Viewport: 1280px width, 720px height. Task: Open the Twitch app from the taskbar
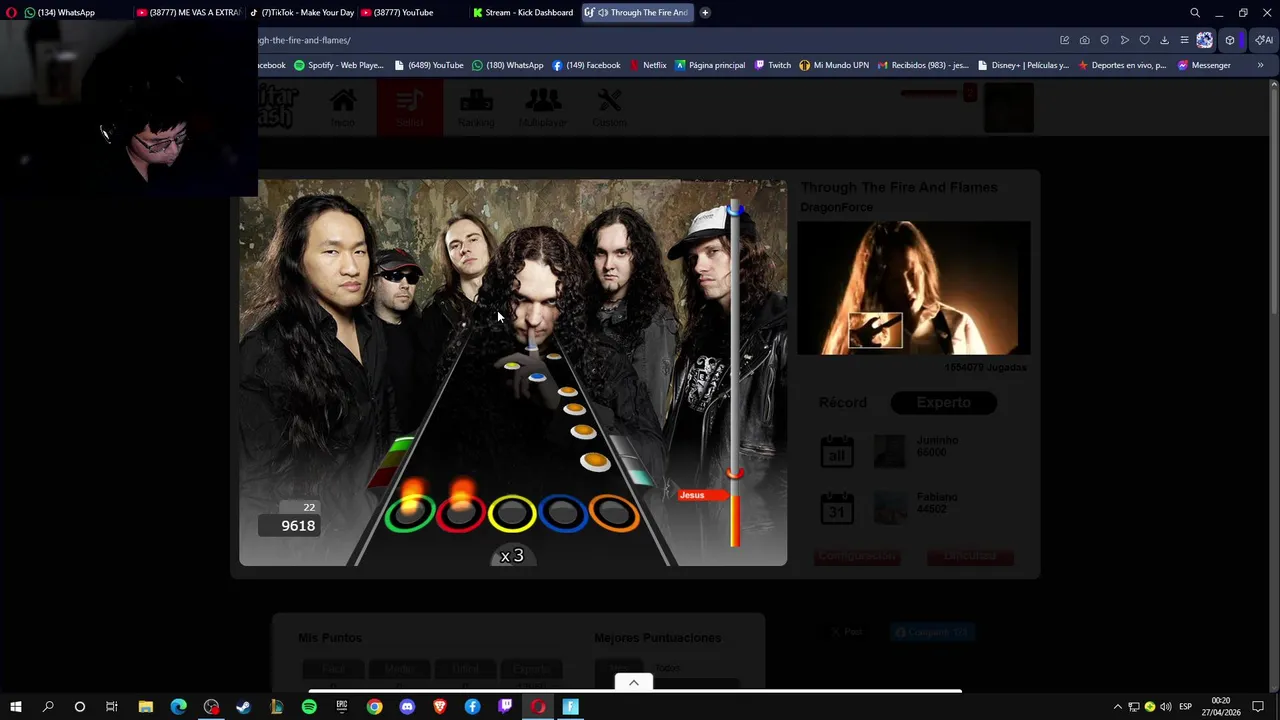point(505,707)
